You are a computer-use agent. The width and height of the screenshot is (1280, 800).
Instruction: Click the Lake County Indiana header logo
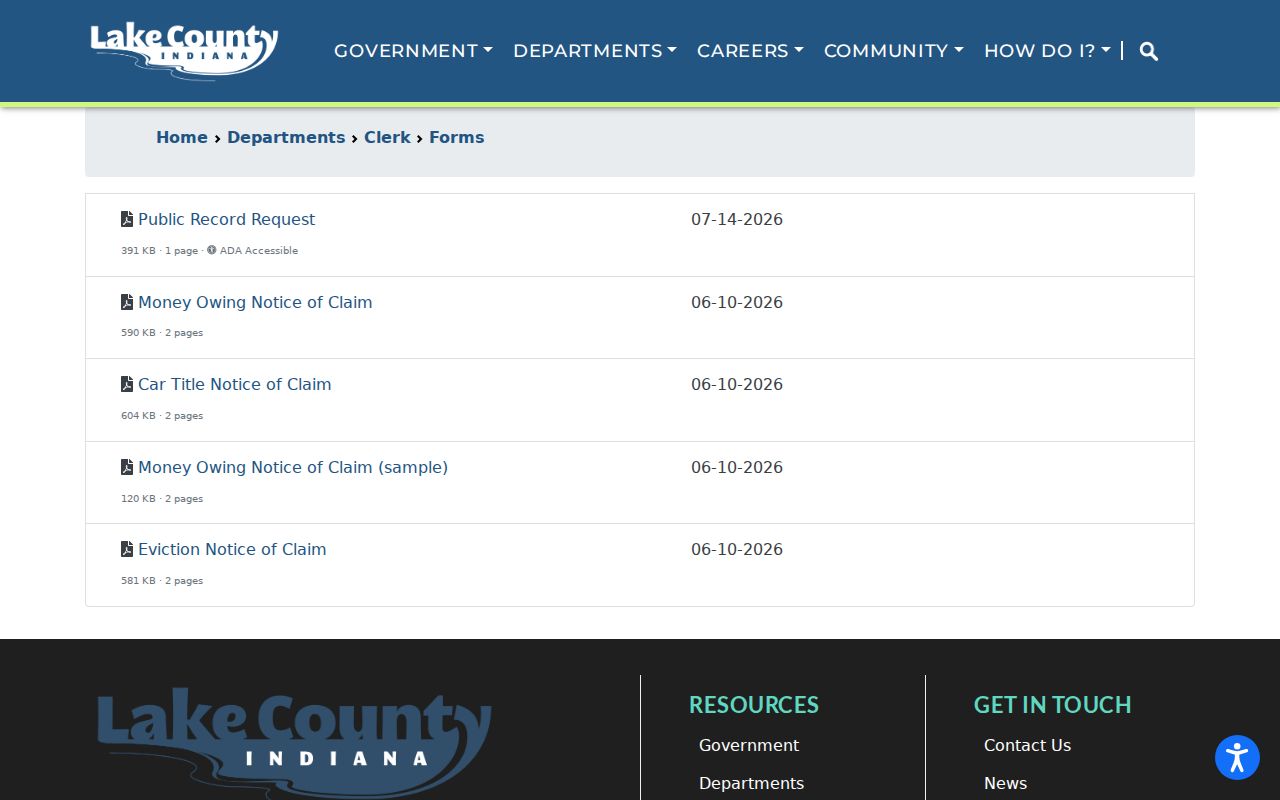click(x=184, y=50)
